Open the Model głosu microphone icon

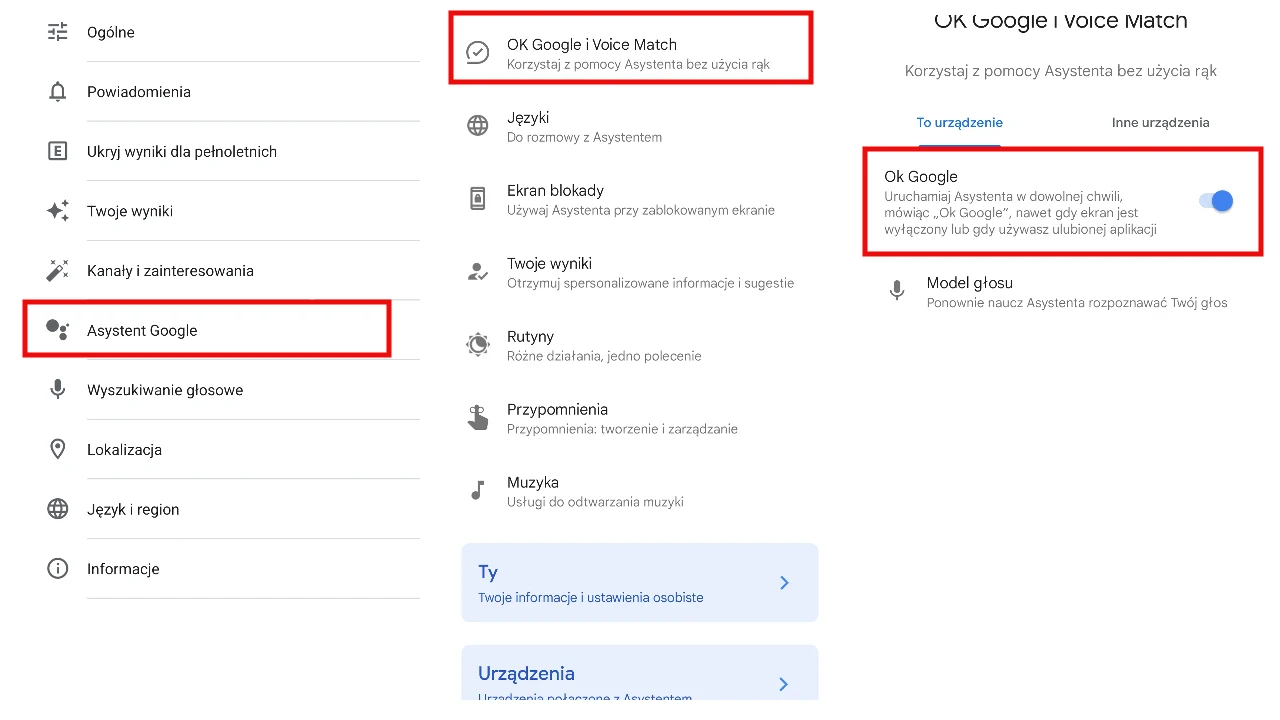point(896,291)
